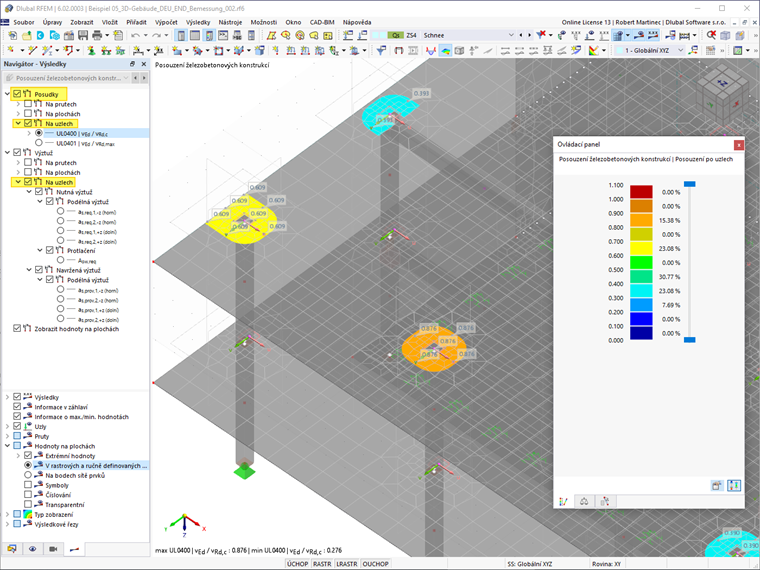The width and height of the screenshot is (760, 570).
Task: Click the surface results isobands icon
Action: coord(445,50)
